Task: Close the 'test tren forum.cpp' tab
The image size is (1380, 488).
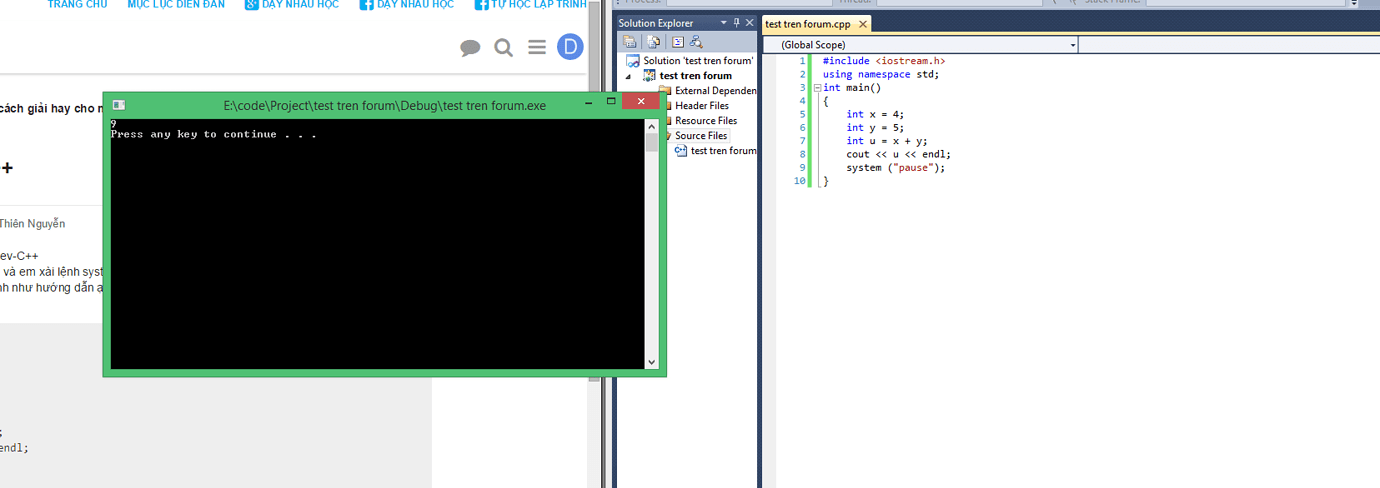Action: coord(863,24)
